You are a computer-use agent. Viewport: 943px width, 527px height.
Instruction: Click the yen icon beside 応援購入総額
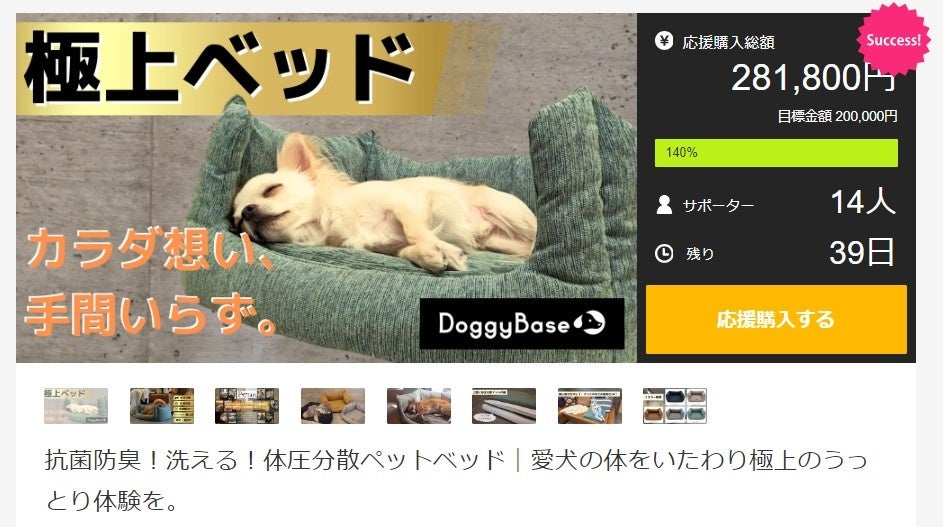664,42
